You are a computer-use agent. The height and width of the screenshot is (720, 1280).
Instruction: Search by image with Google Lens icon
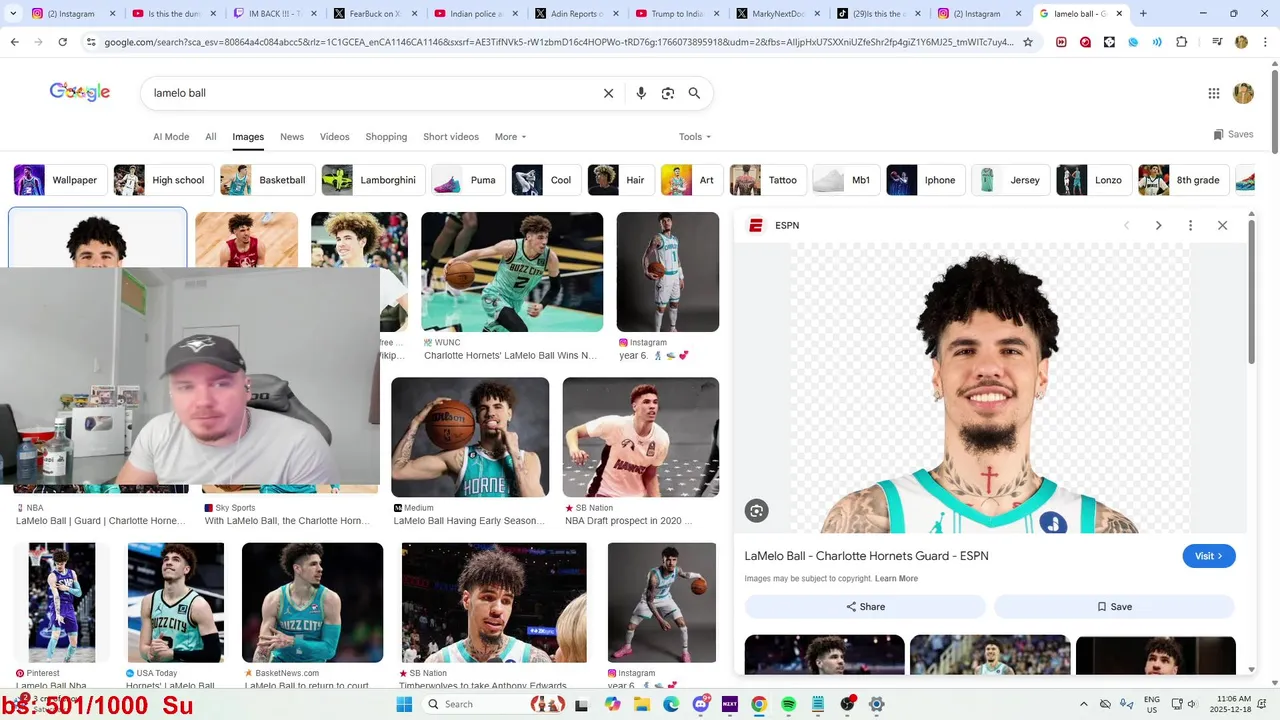(668, 93)
